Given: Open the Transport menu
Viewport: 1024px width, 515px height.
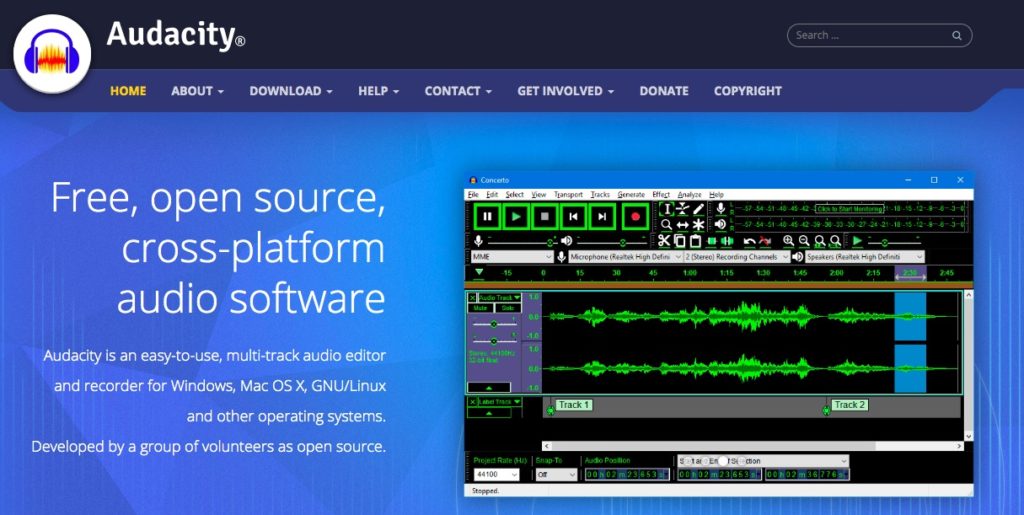Looking at the screenshot, I should [x=568, y=195].
